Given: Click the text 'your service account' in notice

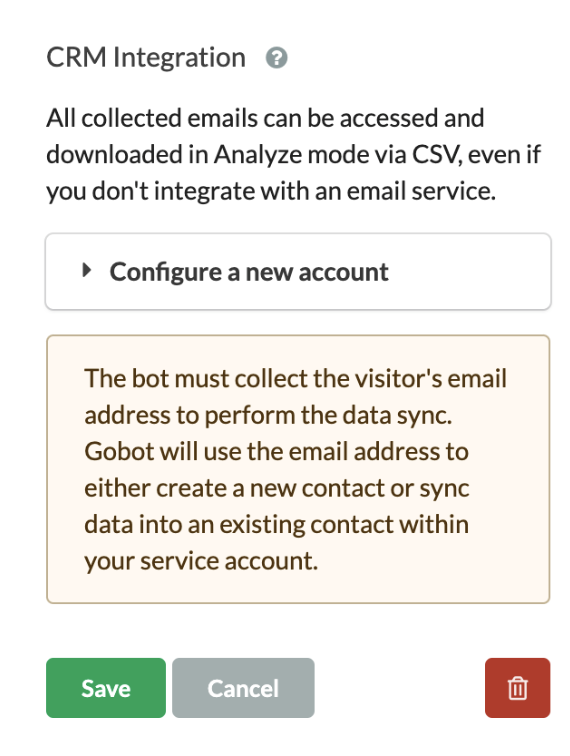Looking at the screenshot, I should [x=199, y=561].
